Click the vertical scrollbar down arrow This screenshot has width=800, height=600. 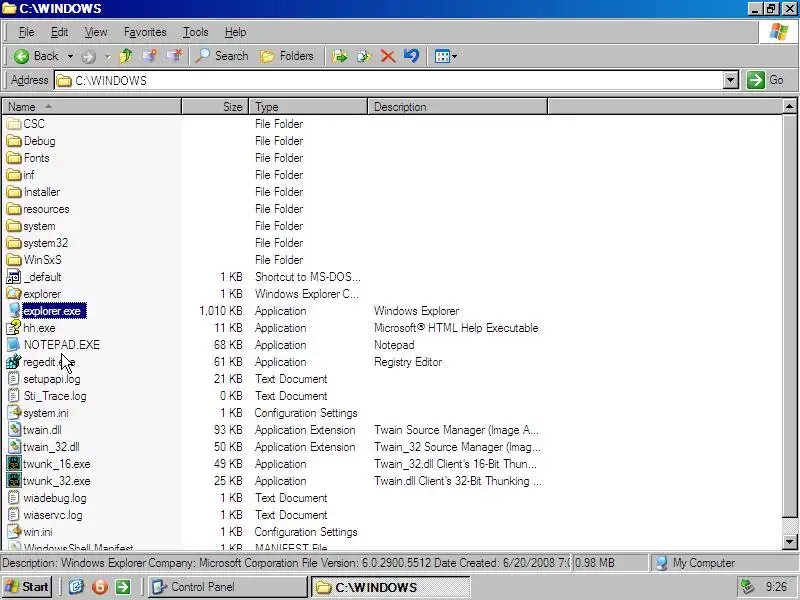coord(789,542)
